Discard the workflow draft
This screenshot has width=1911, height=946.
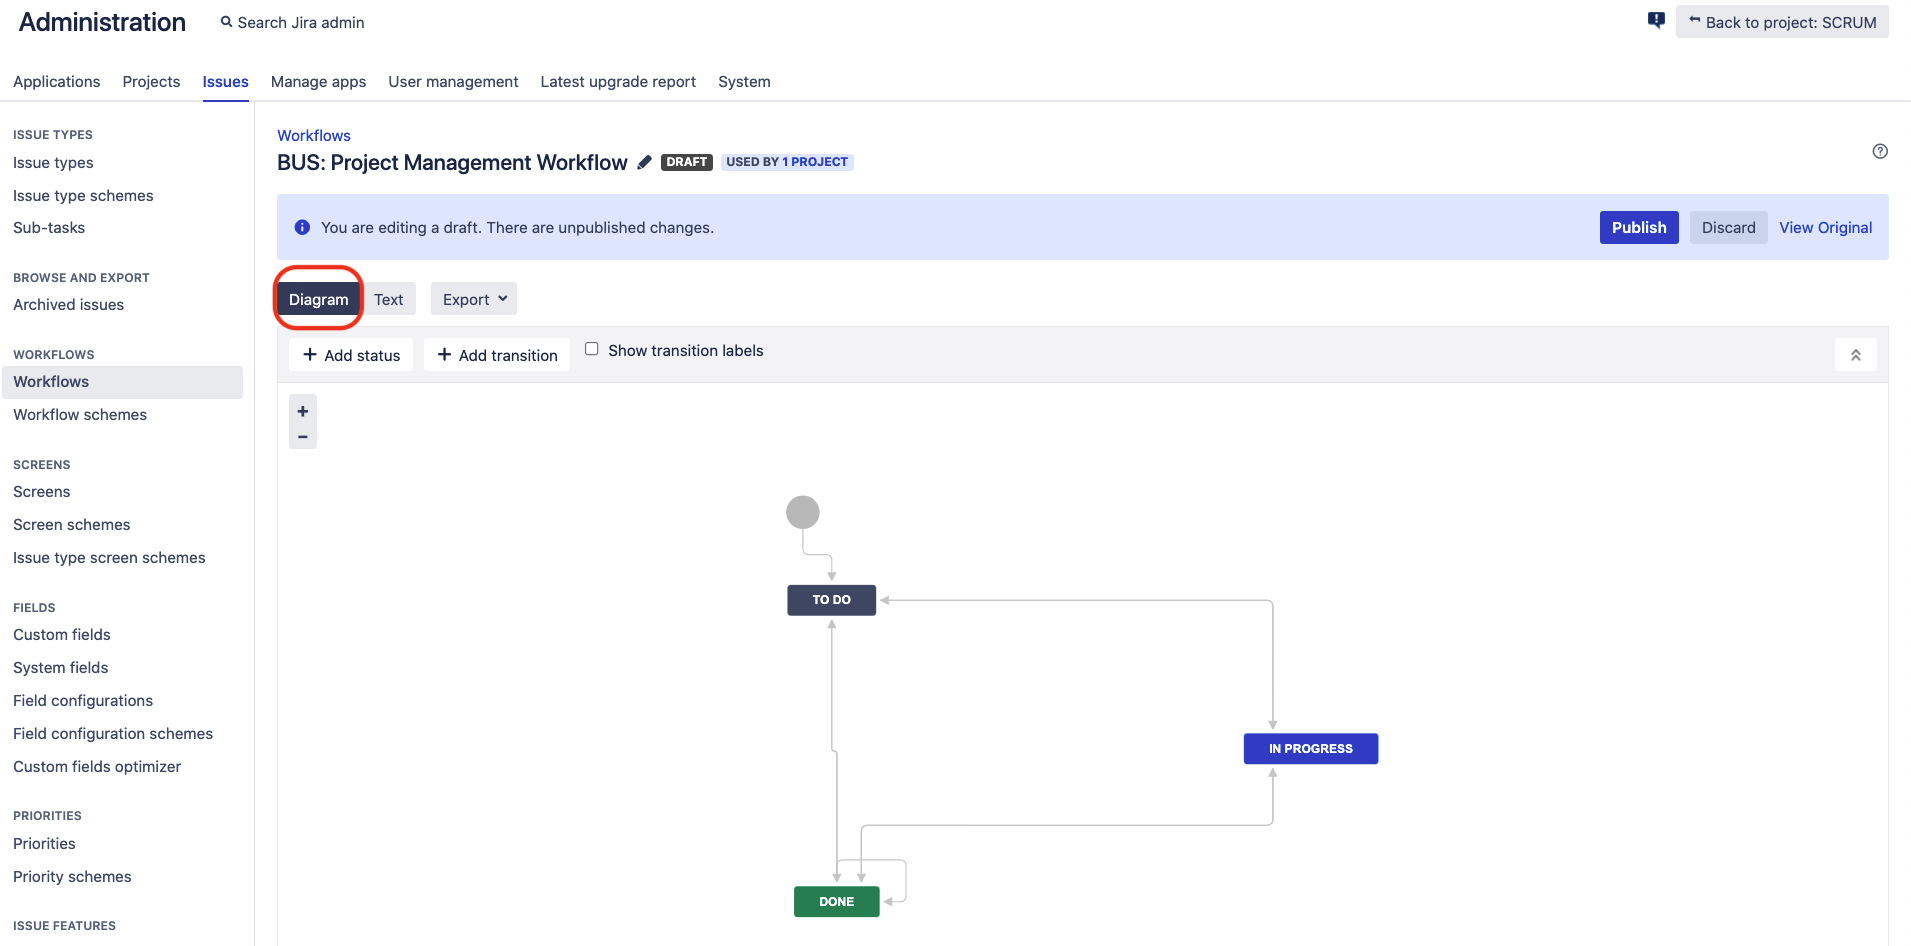(1728, 227)
